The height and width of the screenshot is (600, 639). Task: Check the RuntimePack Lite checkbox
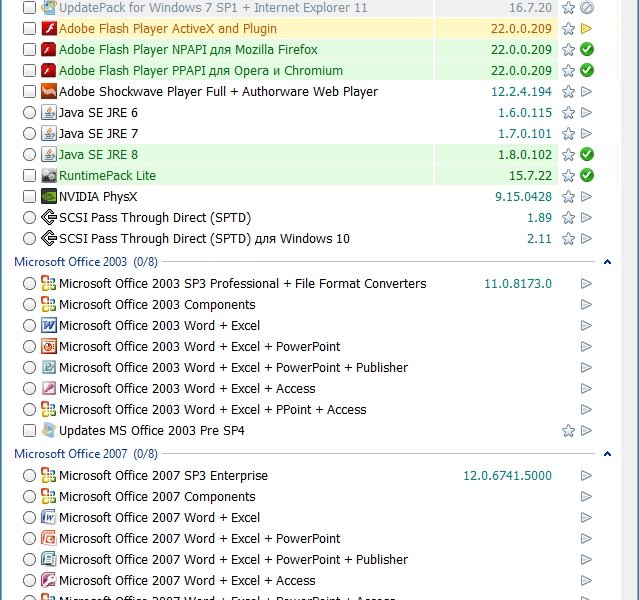click(29, 175)
